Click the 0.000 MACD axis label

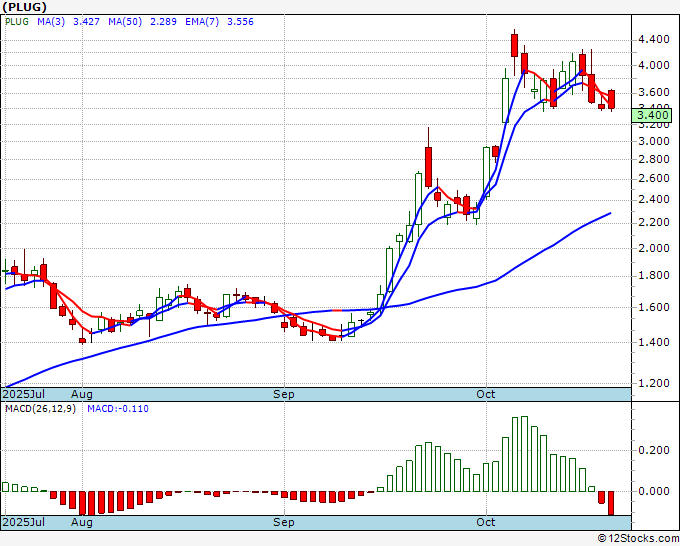point(654,491)
